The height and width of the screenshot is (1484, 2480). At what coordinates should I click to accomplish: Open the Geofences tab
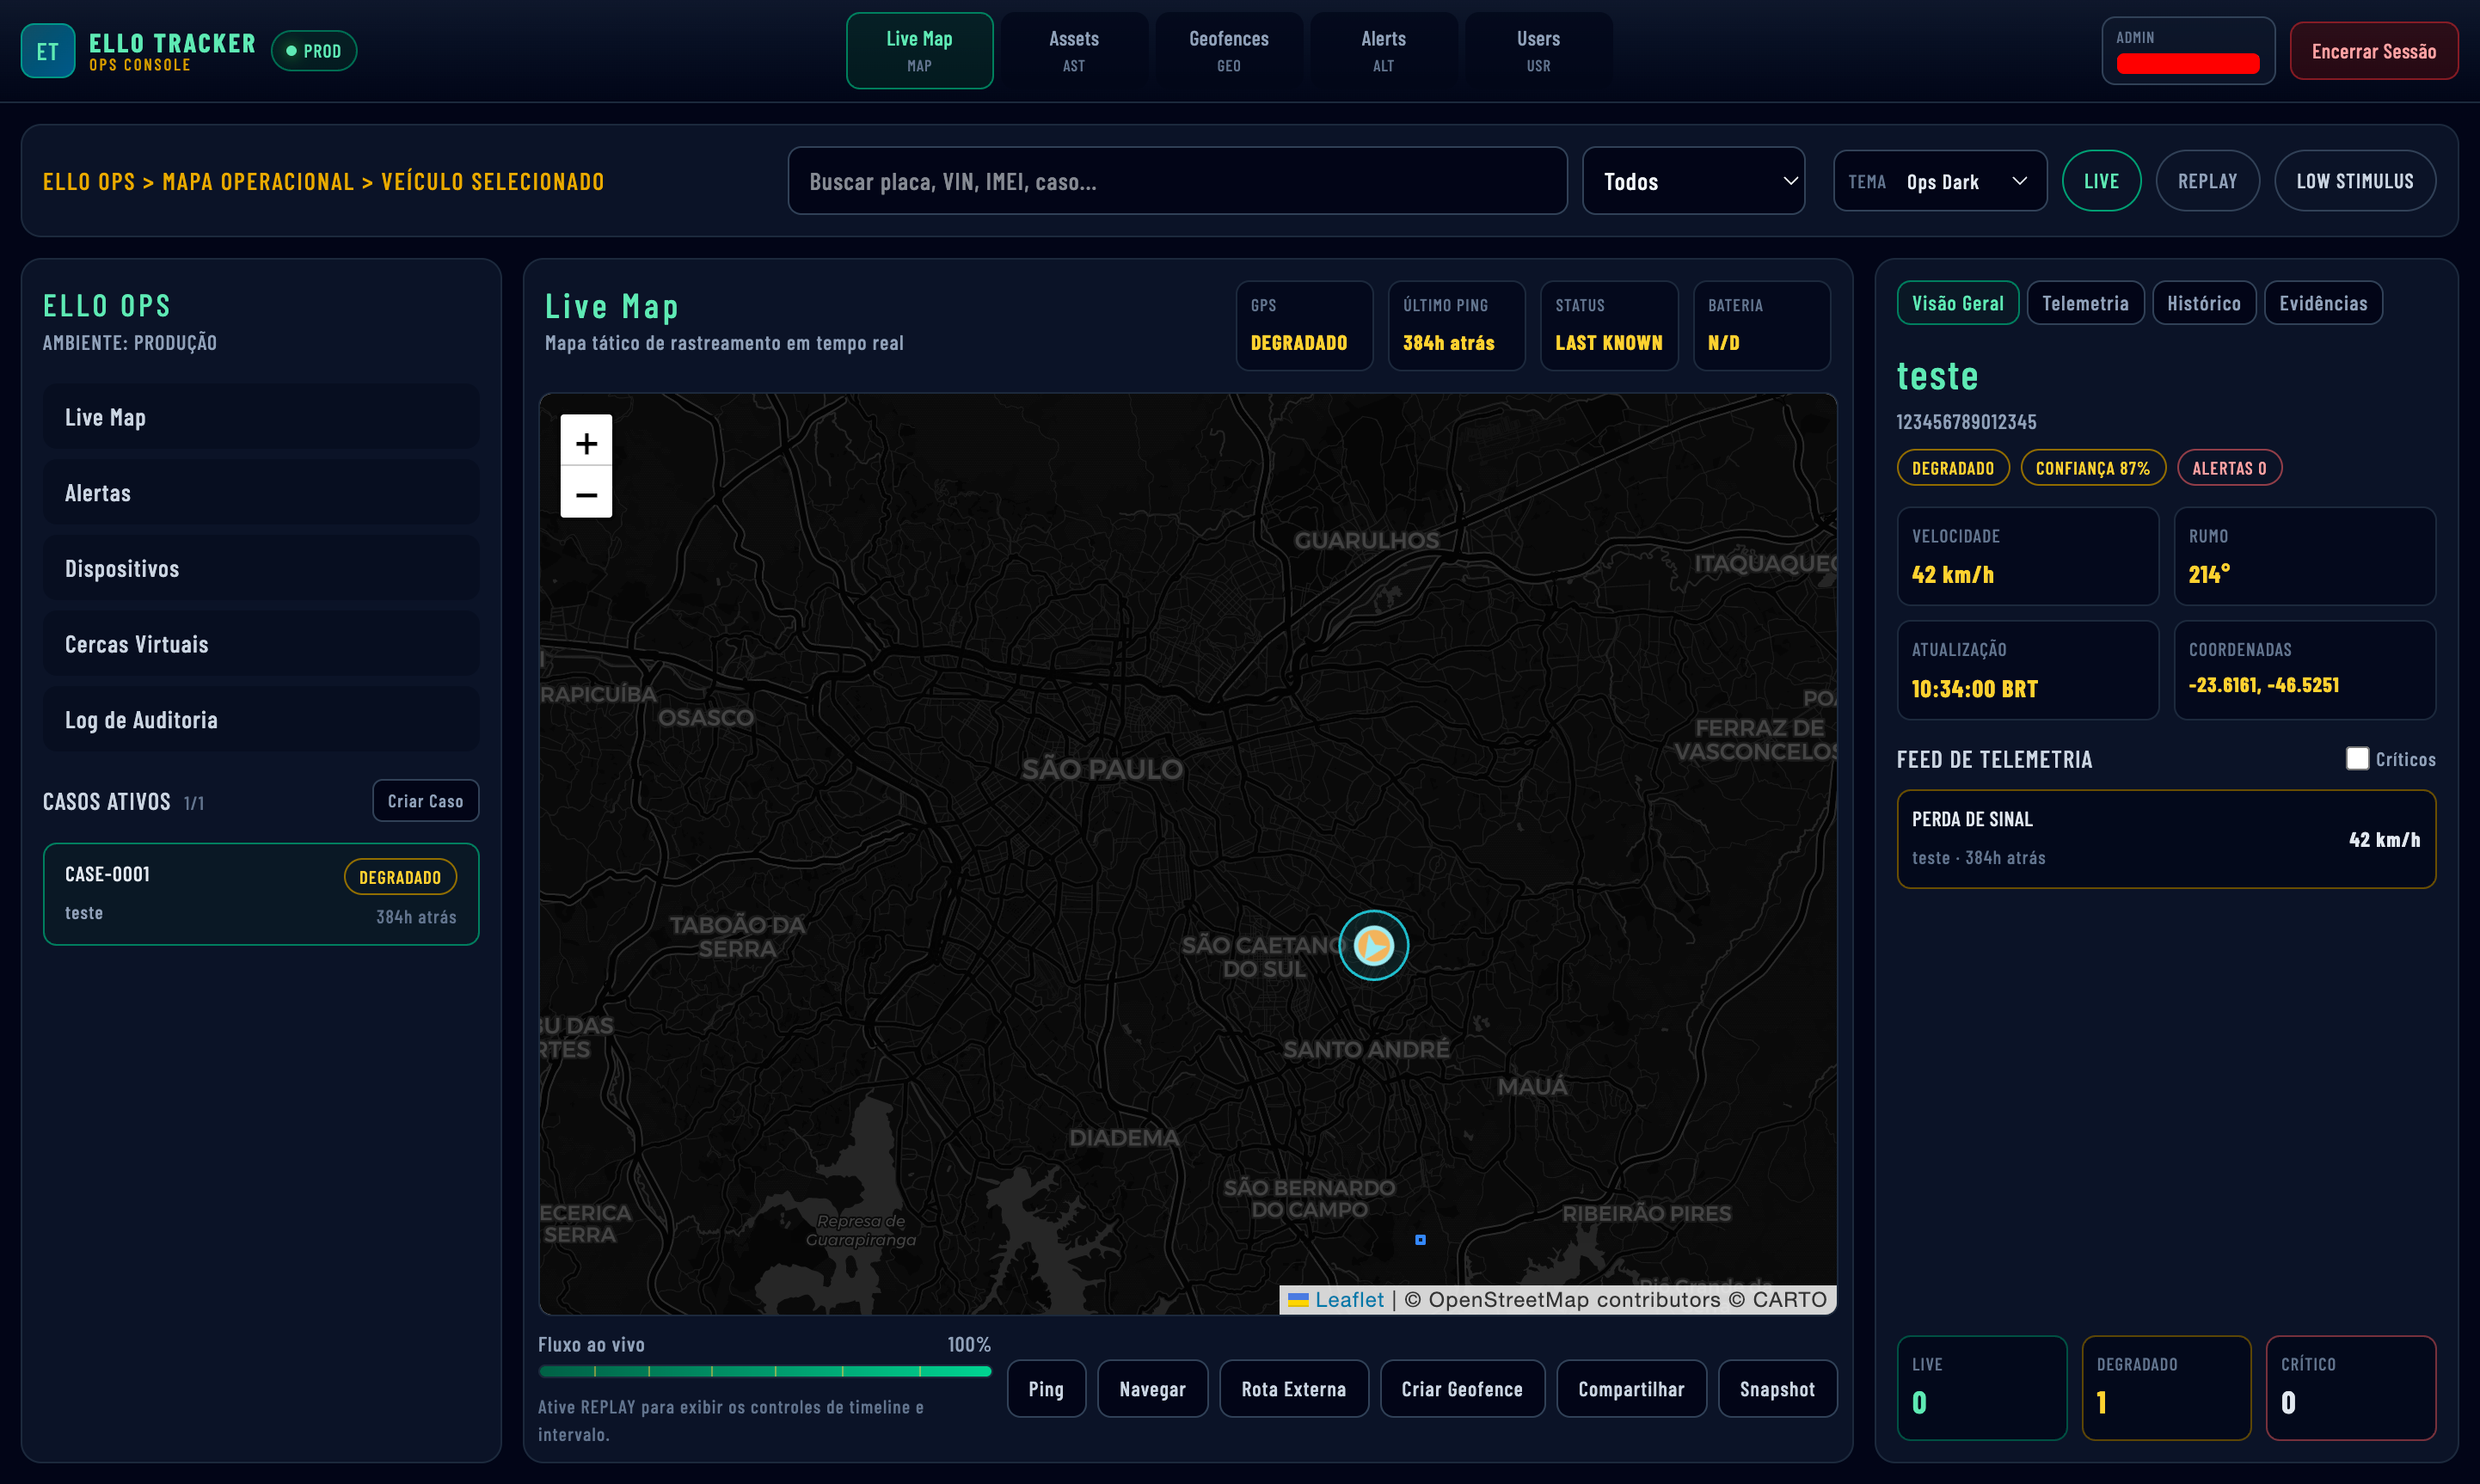(x=1229, y=51)
